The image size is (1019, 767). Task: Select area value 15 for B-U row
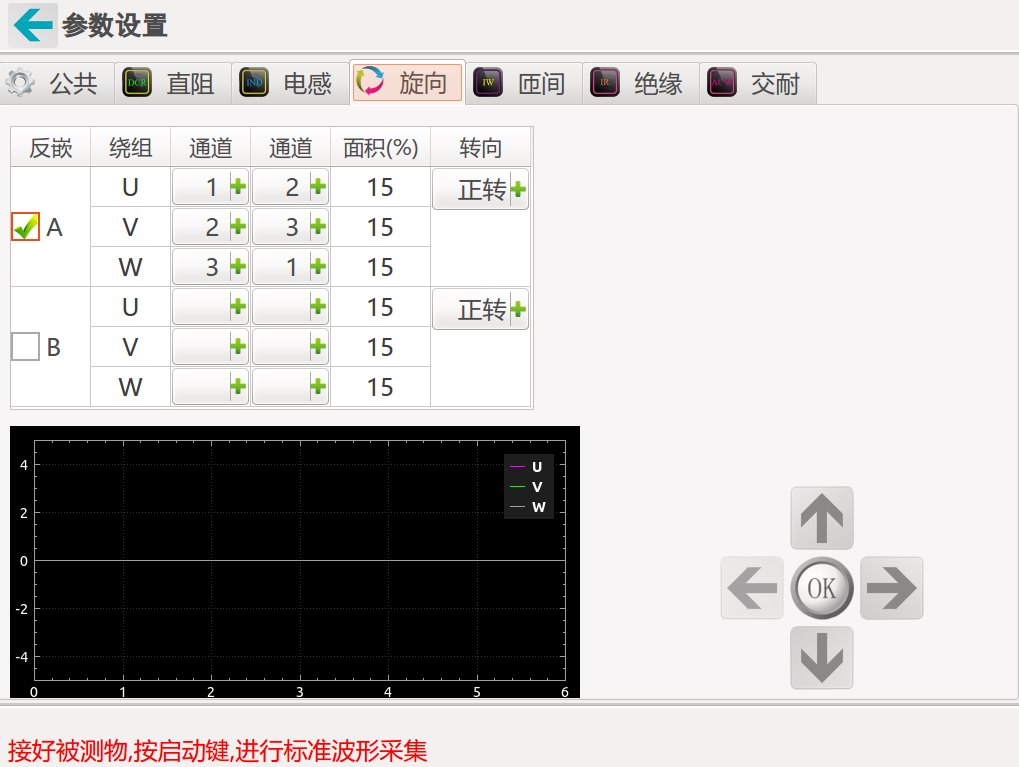pos(380,307)
